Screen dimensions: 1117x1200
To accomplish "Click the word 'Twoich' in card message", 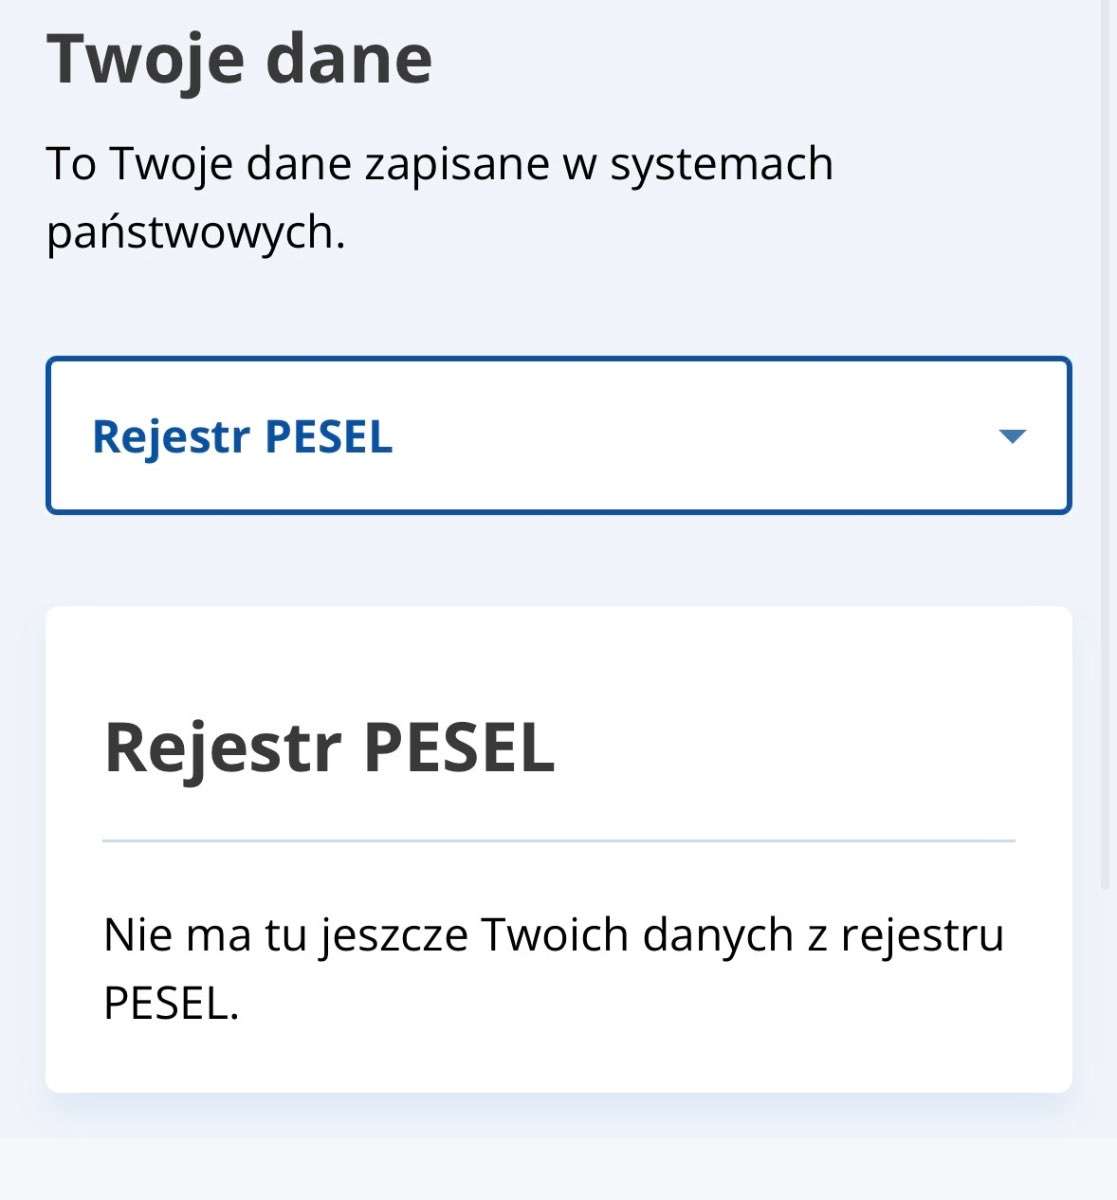I will click(x=554, y=937).
